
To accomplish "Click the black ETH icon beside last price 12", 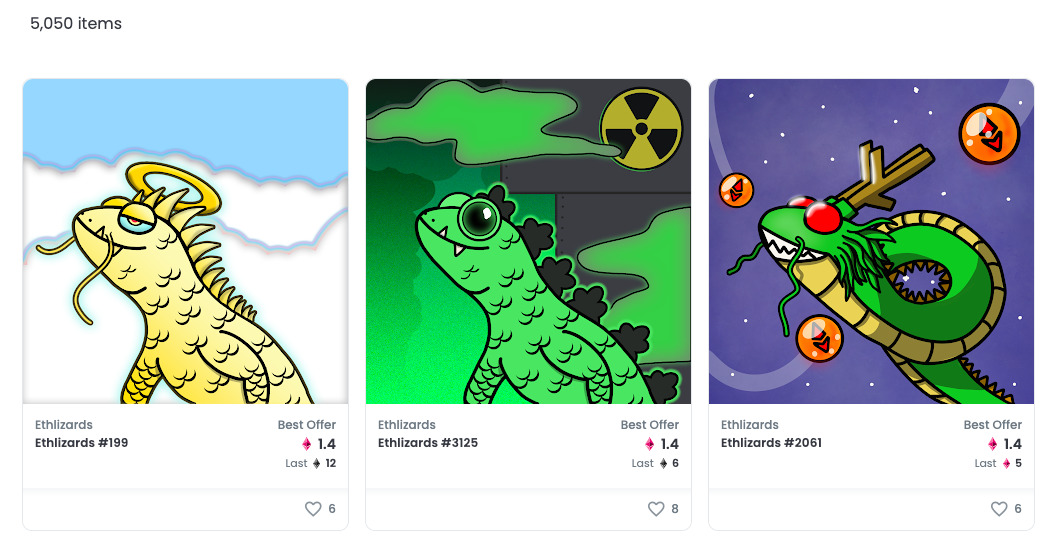I will tap(317, 463).
